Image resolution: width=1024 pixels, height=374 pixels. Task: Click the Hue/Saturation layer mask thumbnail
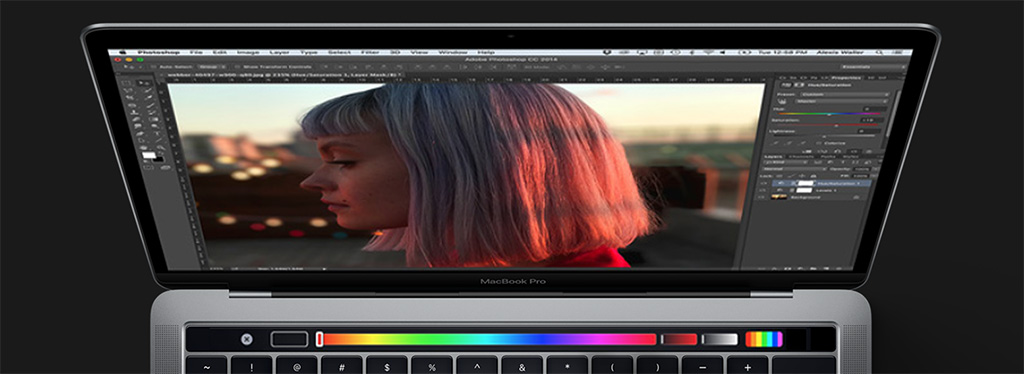coord(805,183)
